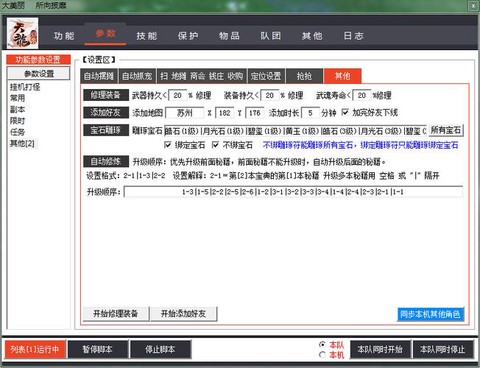Click the blue 同步本机其他角色 button
The image size is (480, 368).
430,314
